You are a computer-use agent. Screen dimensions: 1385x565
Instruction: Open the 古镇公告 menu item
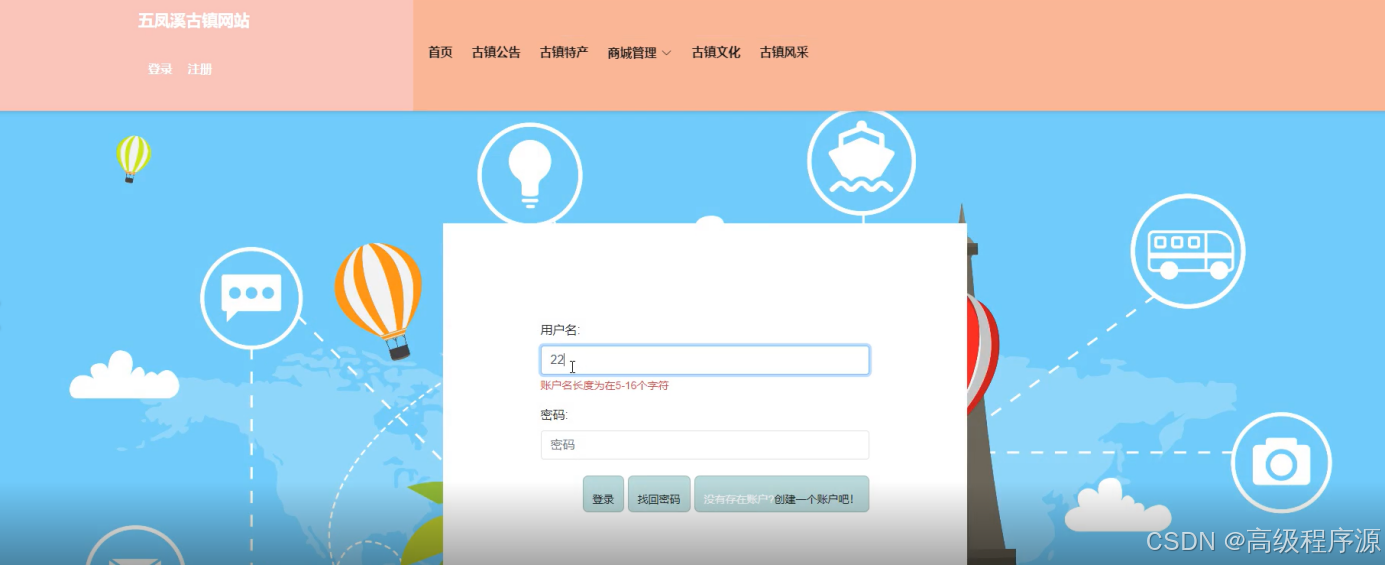tap(496, 53)
